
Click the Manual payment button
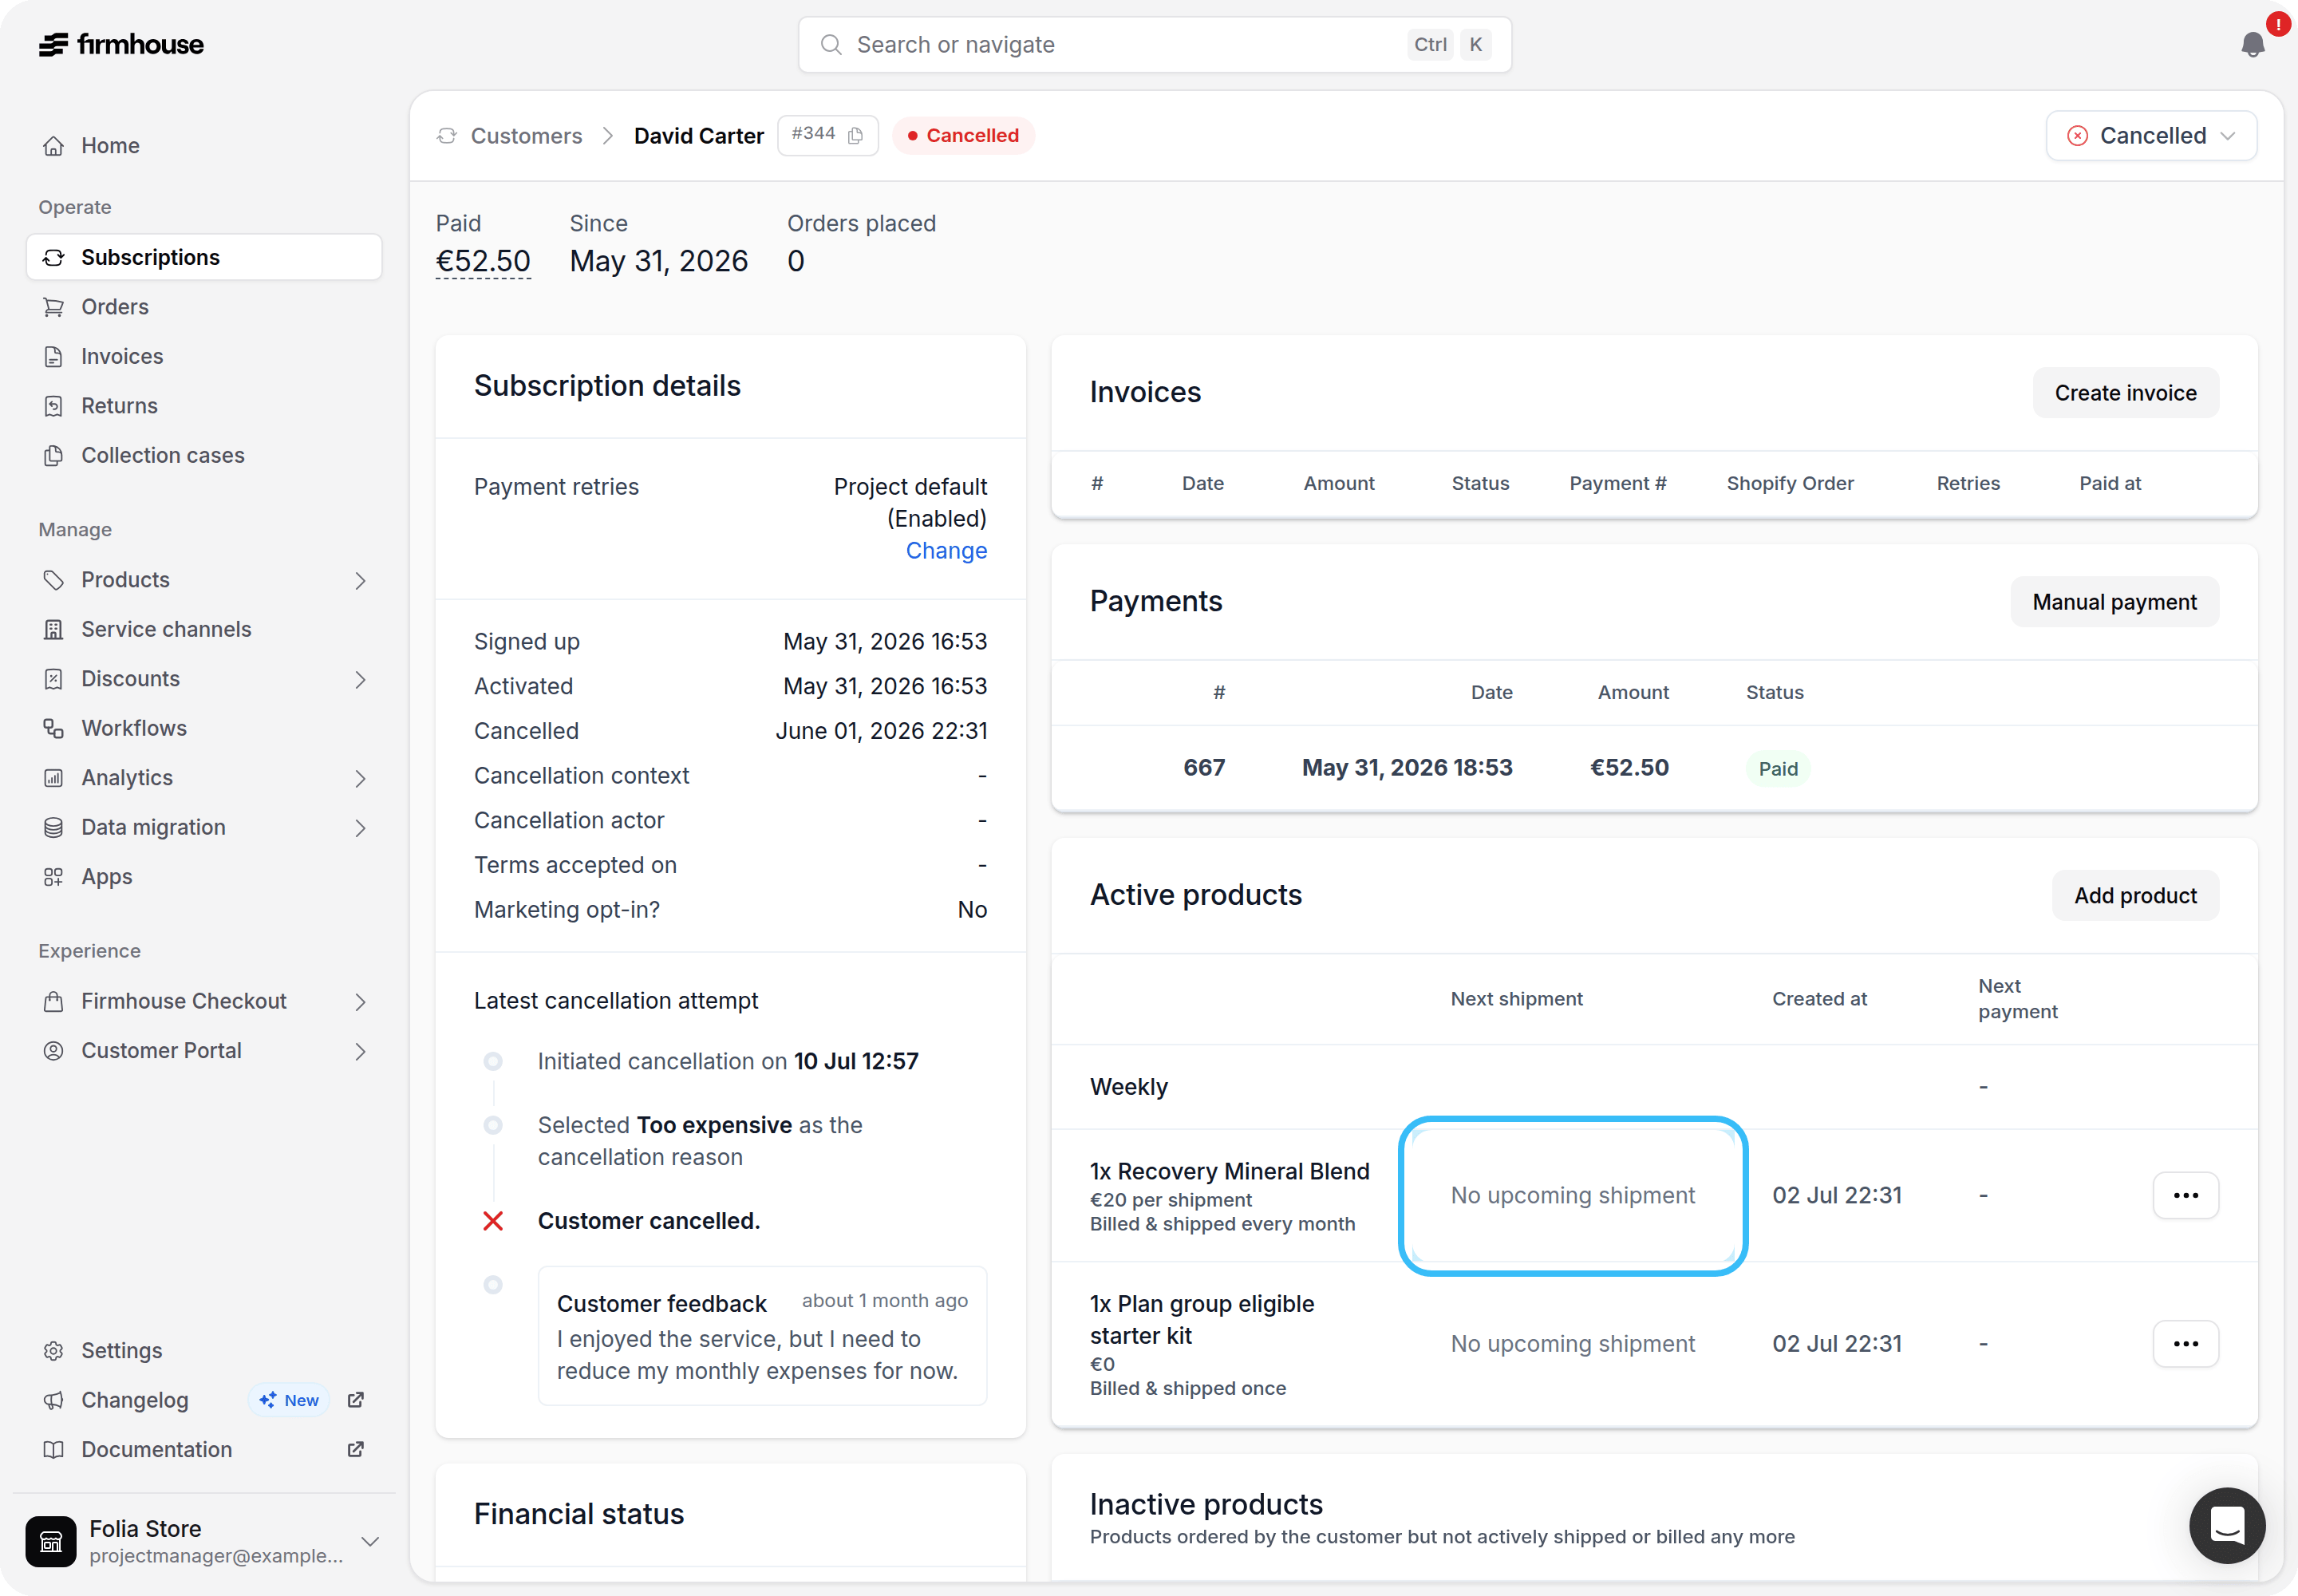pos(2114,602)
